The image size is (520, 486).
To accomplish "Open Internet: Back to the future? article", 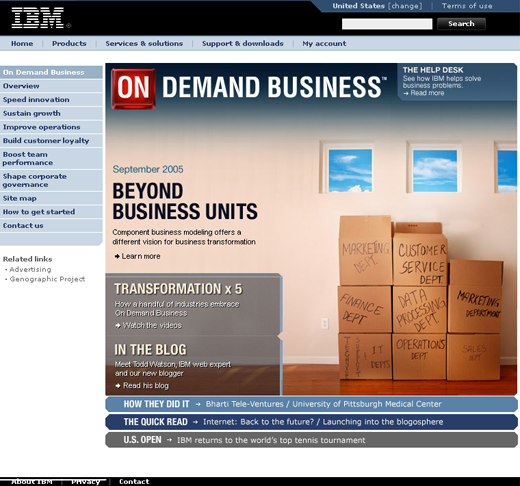I will (258, 422).
